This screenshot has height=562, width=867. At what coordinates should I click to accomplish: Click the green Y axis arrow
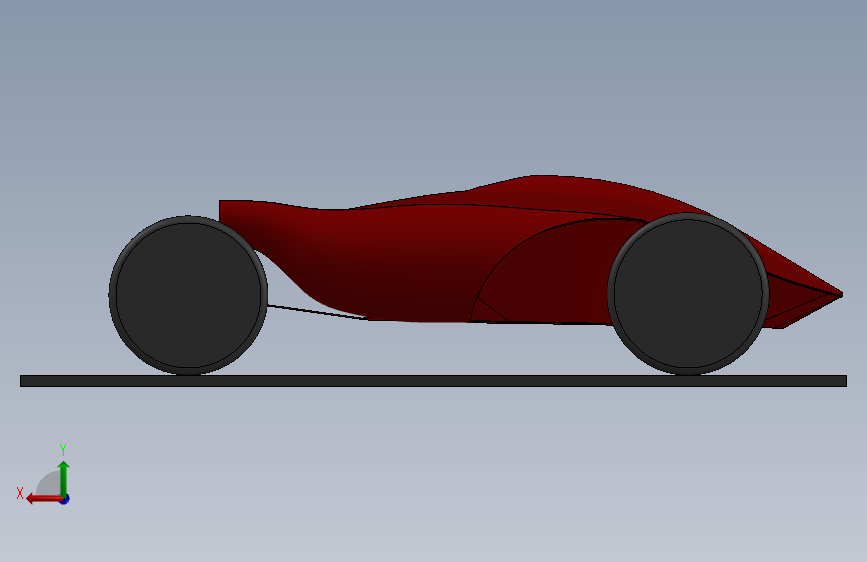[x=64, y=478]
